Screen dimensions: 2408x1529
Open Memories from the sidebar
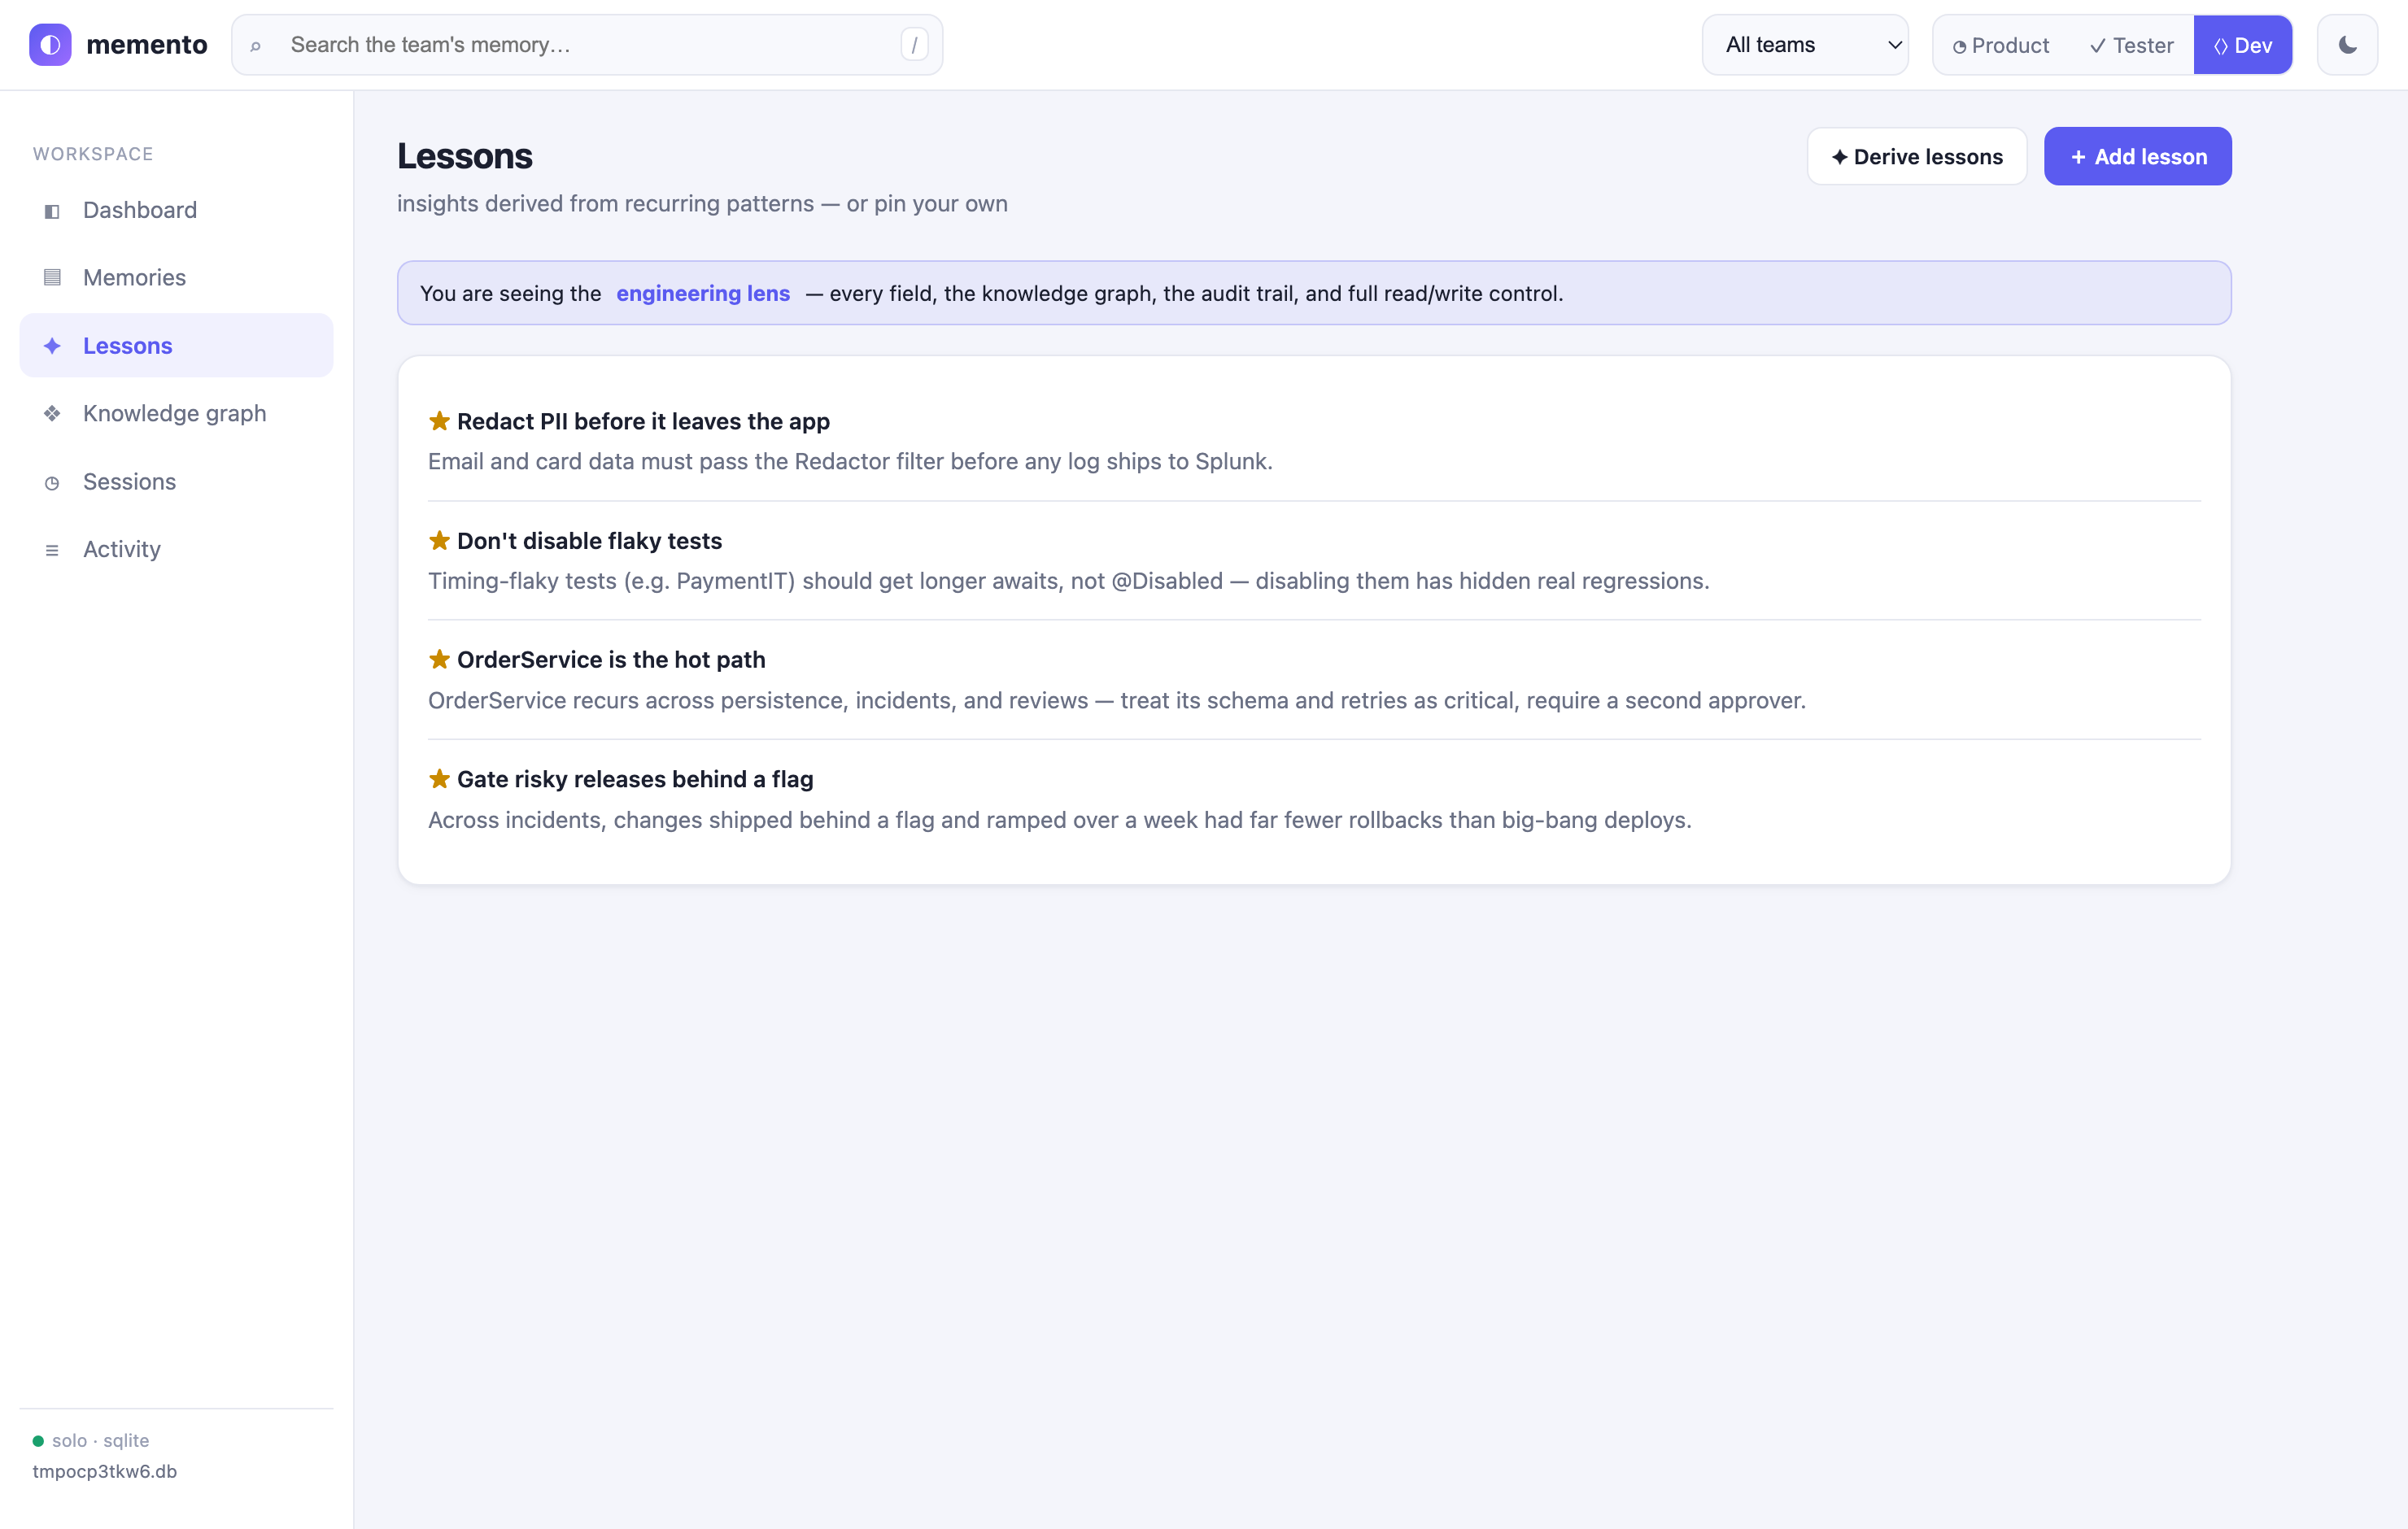pyautogui.click(x=176, y=278)
